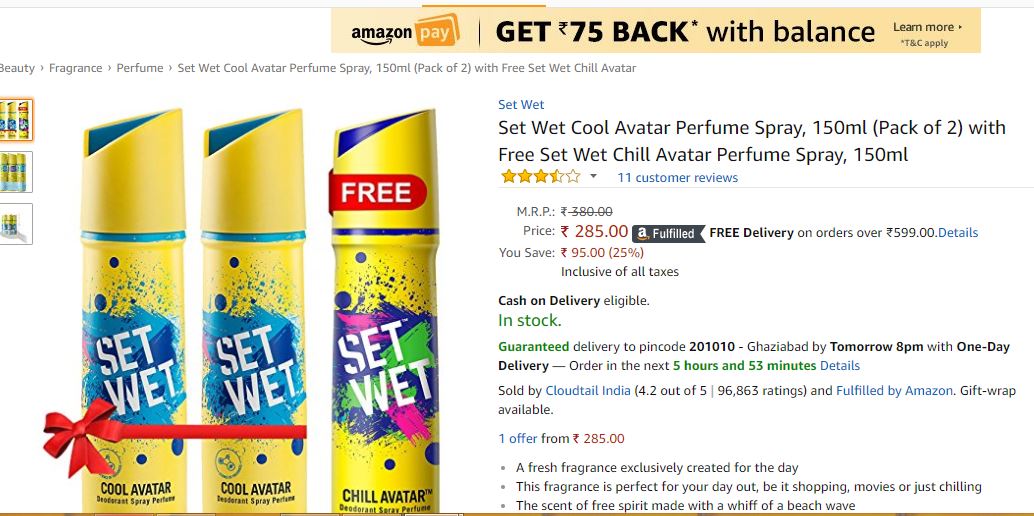
Task: Select the second product thumbnail
Action: (x=16, y=172)
